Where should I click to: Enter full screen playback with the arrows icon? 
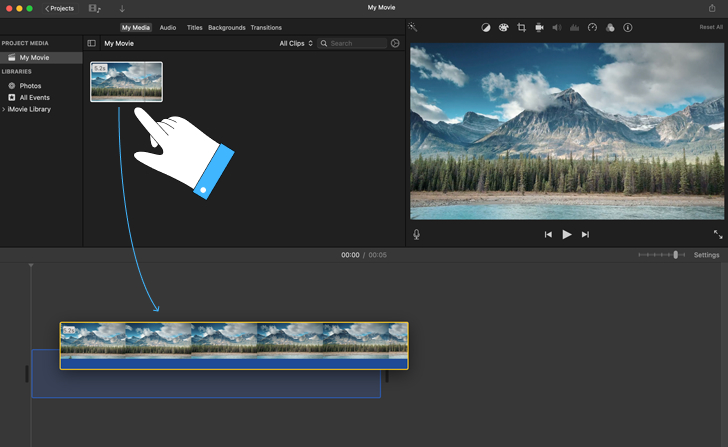(718, 234)
